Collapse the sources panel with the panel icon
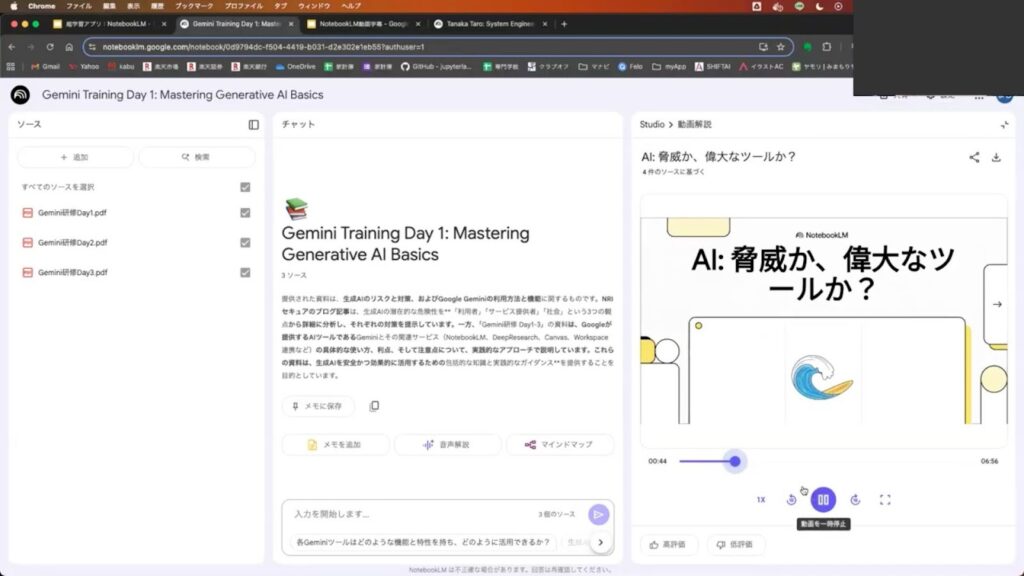The image size is (1024, 576). [x=254, y=125]
